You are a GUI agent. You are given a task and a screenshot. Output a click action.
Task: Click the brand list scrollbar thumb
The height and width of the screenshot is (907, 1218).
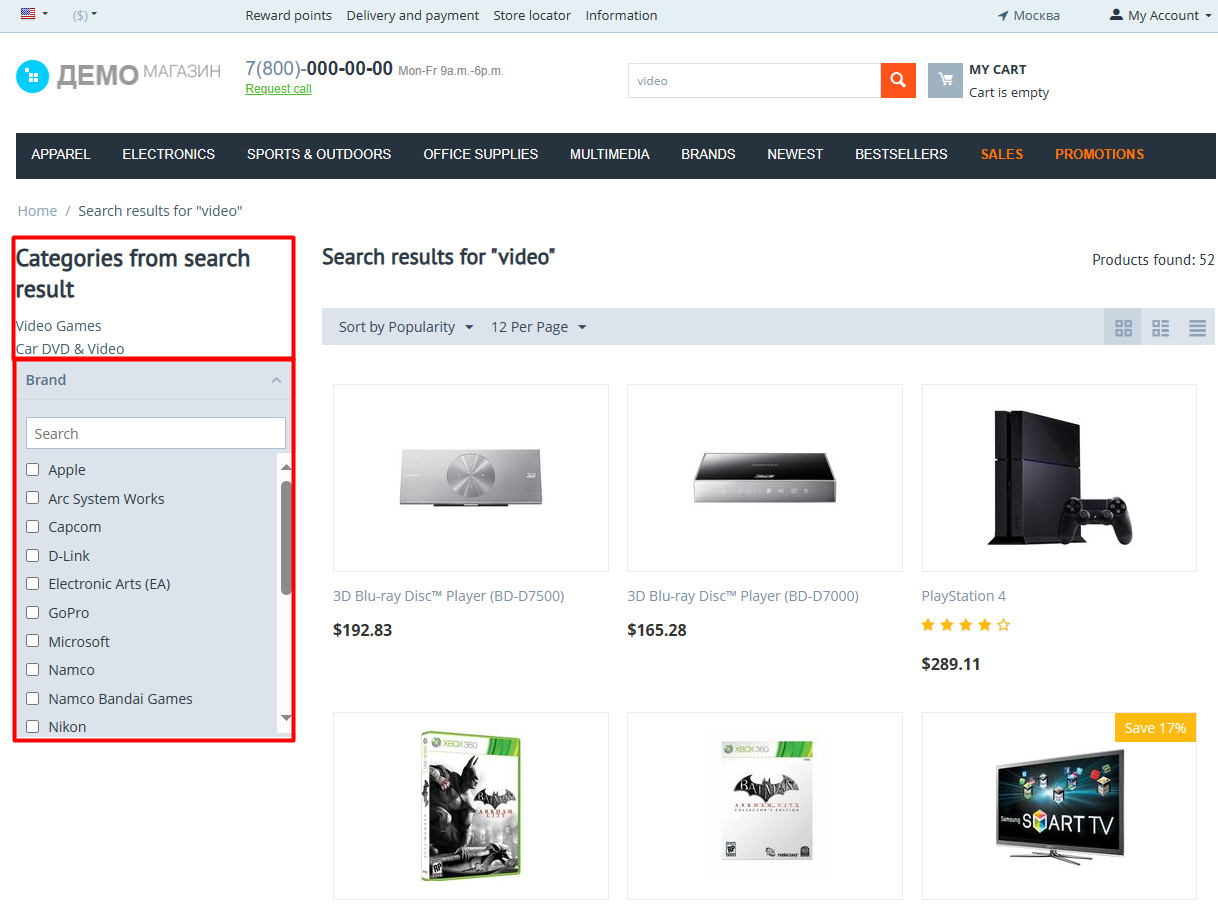(x=286, y=538)
